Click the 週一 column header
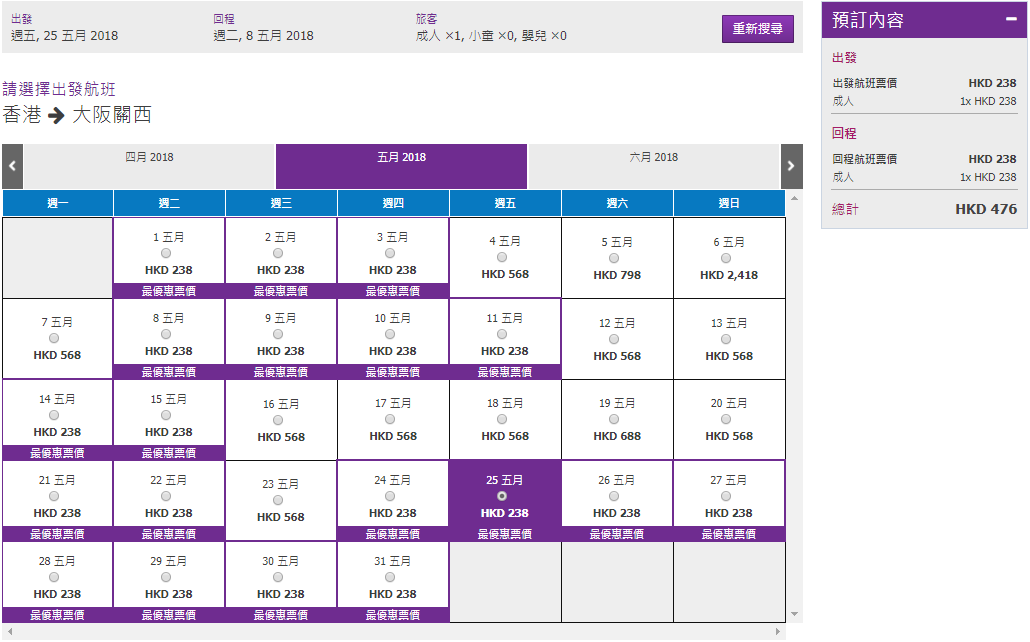This screenshot has height=642, width=1030. point(58,203)
